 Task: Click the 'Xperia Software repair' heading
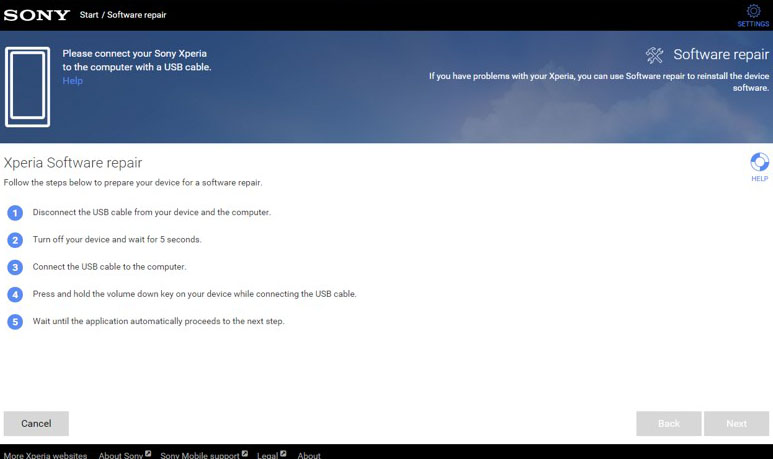(73, 163)
